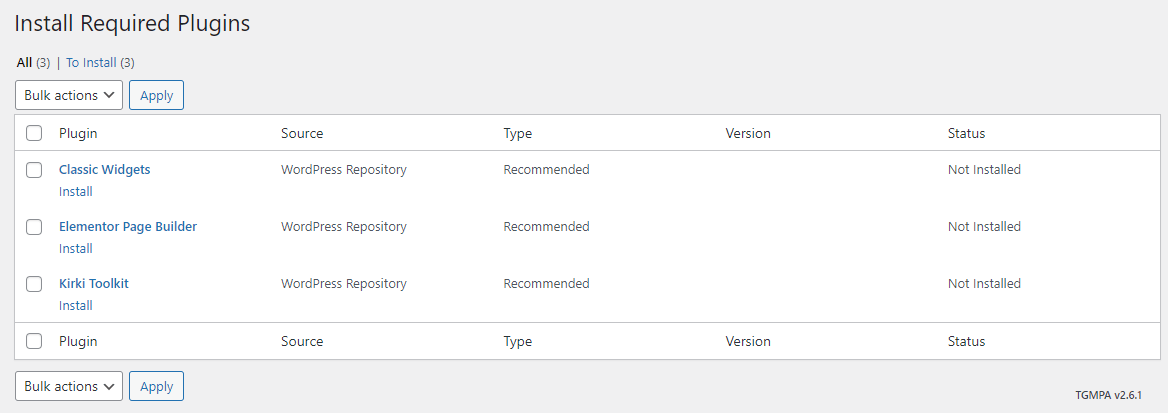
Task: Click Install under Kirki Toolkit
Action: (76, 306)
